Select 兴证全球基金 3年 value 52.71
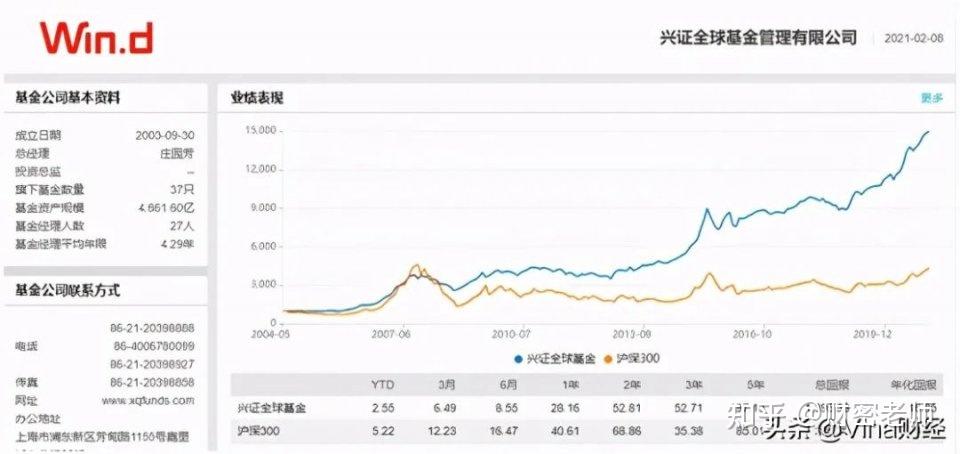The height and width of the screenshot is (454, 960). tap(689, 407)
